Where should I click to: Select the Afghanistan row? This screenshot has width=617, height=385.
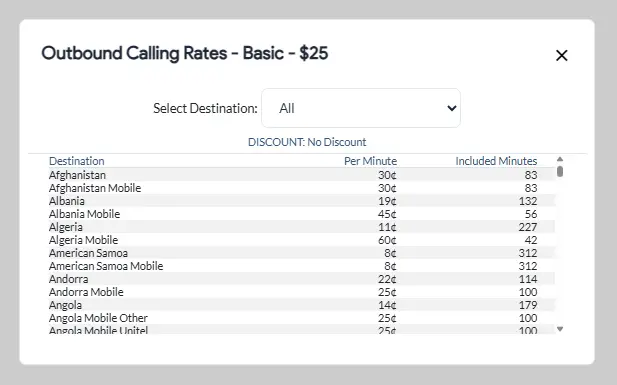click(301, 175)
